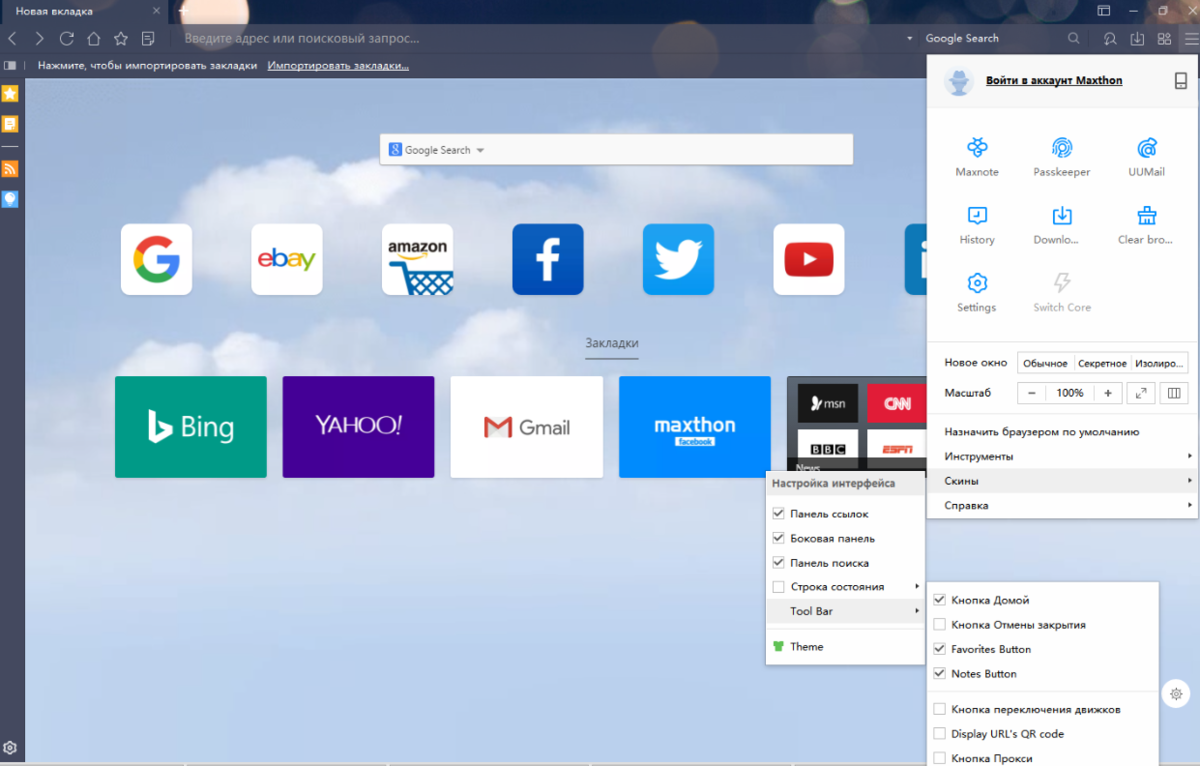Open the search engine dropdown arrow in toolbar
The width and height of the screenshot is (1200, 766).
click(x=910, y=39)
